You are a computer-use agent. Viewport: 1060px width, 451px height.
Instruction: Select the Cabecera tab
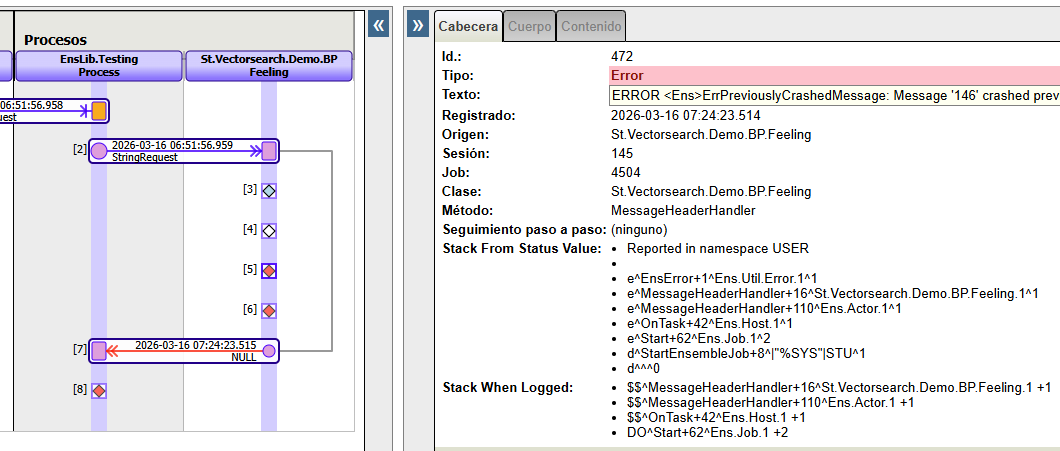pyautogui.click(x=468, y=26)
